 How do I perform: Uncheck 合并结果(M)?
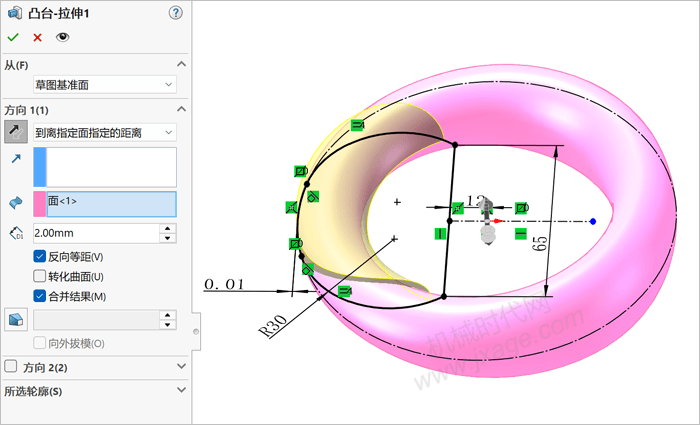pos(39,296)
